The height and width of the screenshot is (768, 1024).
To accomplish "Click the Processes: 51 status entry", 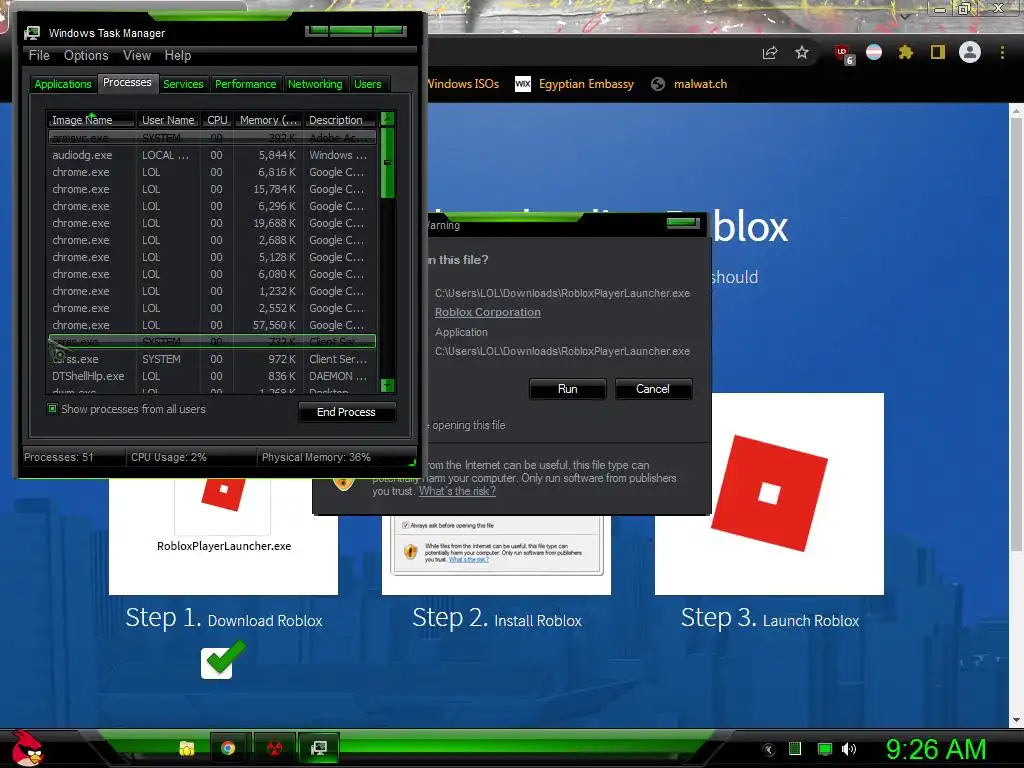I will [59, 457].
